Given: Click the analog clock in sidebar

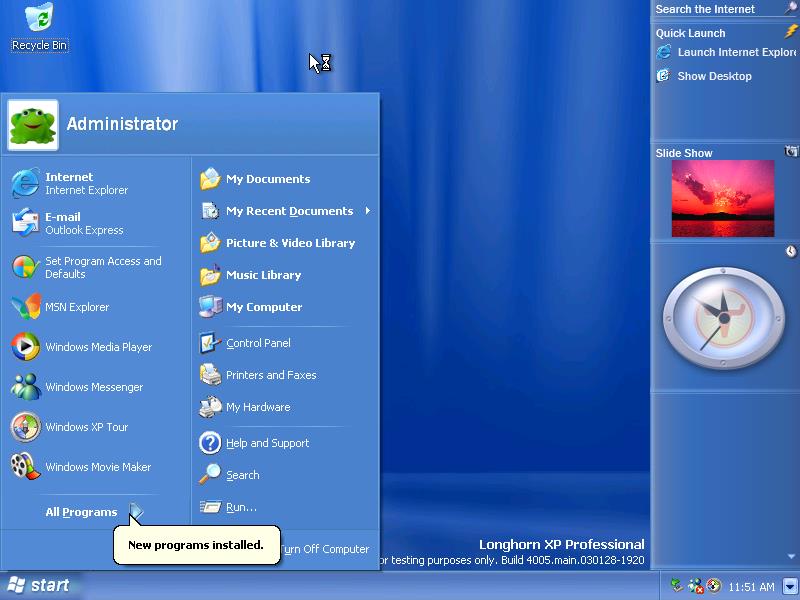Looking at the screenshot, I should (x=723, y=318).
